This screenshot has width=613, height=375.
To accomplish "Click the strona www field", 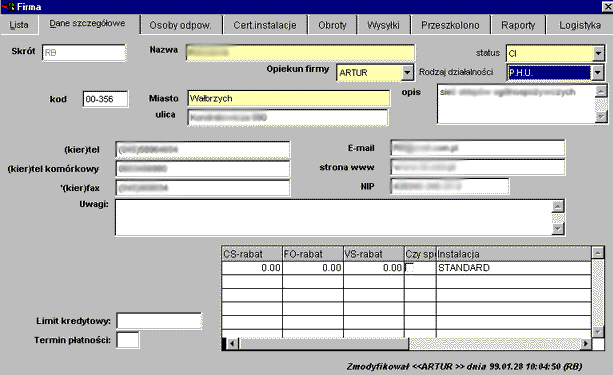I will click(478, 167).
